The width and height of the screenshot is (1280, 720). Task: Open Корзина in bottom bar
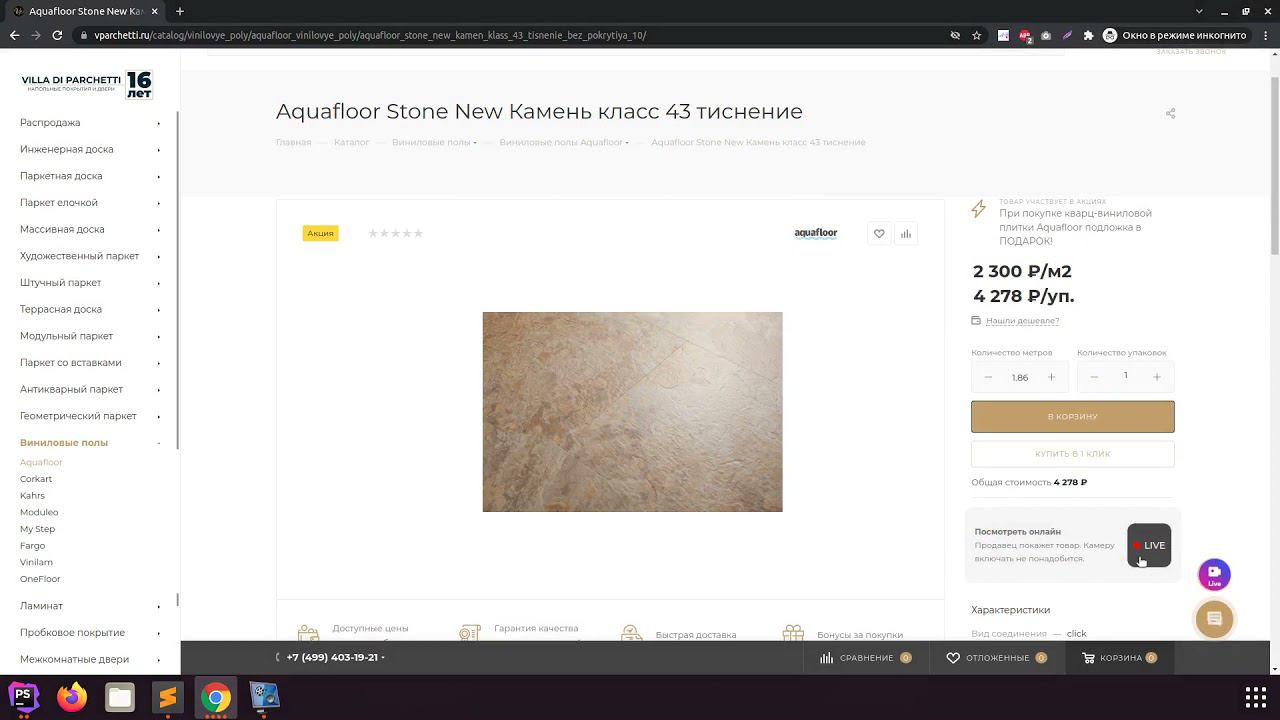click(x=1120, y=658)
